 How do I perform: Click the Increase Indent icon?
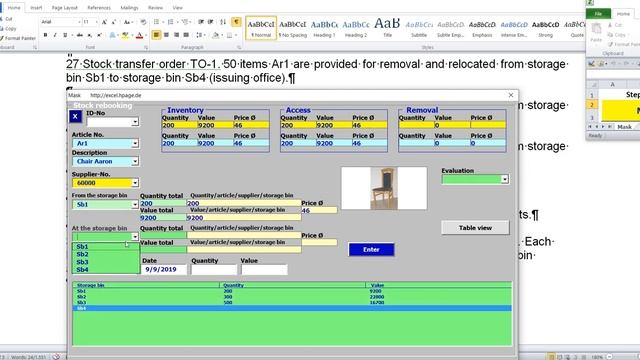point(211,22)
